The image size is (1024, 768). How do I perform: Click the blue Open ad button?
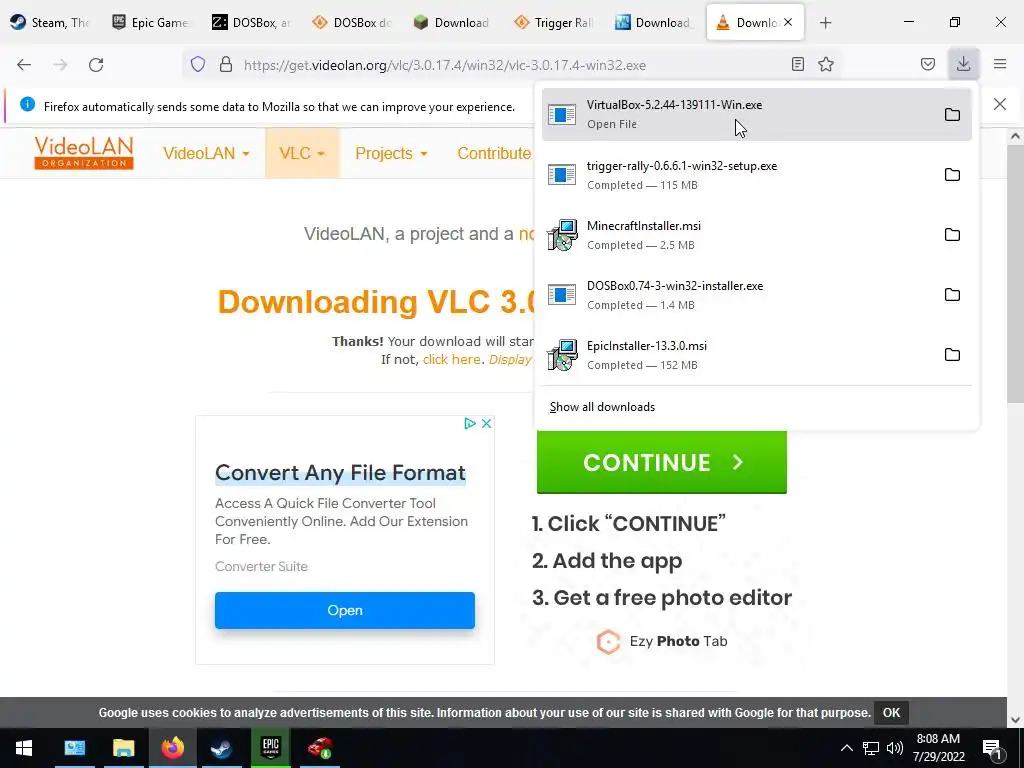tap(345, 611)
